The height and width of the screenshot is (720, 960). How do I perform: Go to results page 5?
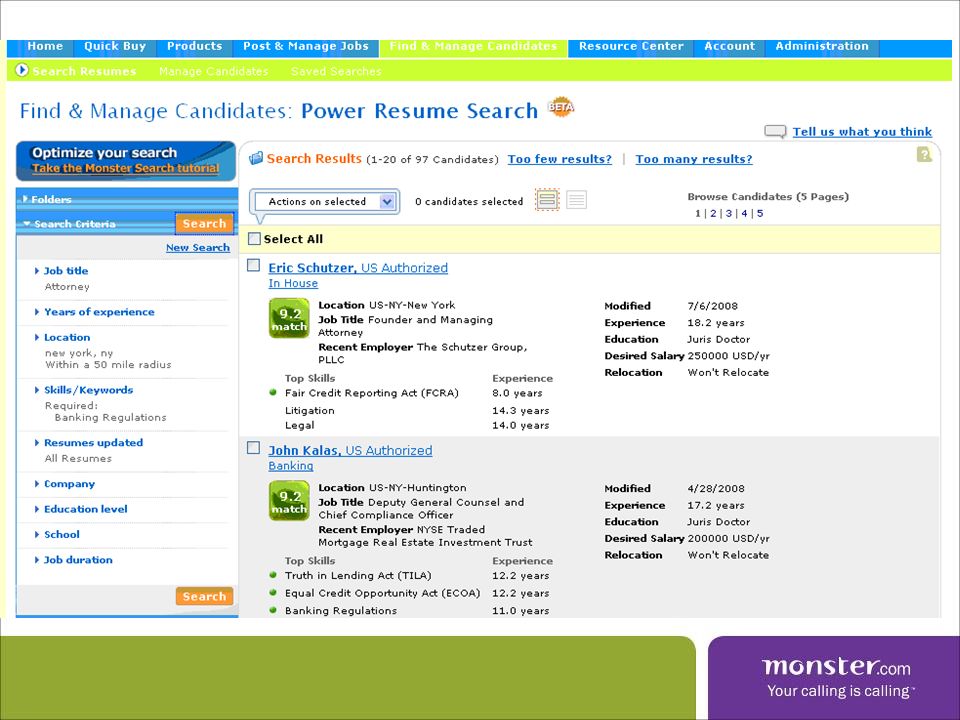pos(760,214)
